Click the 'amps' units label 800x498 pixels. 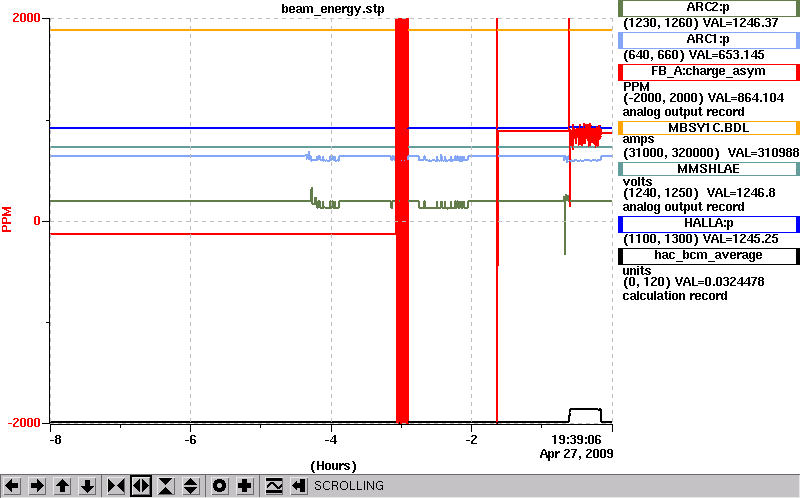(x=638, y=139)
